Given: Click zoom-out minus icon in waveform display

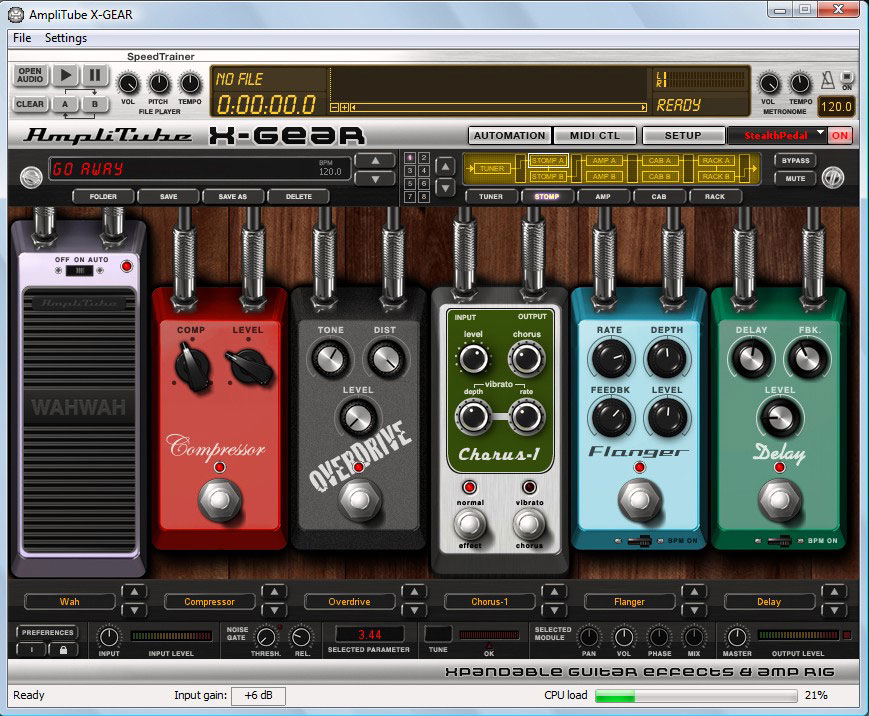Looking at the screenshot, I should (334, 108).
